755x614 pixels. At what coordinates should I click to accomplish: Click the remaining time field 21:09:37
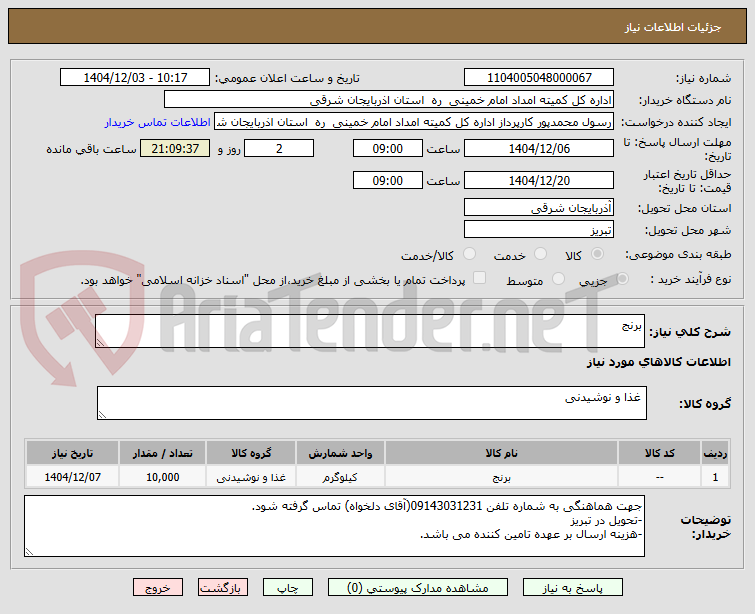pos(175,148)
